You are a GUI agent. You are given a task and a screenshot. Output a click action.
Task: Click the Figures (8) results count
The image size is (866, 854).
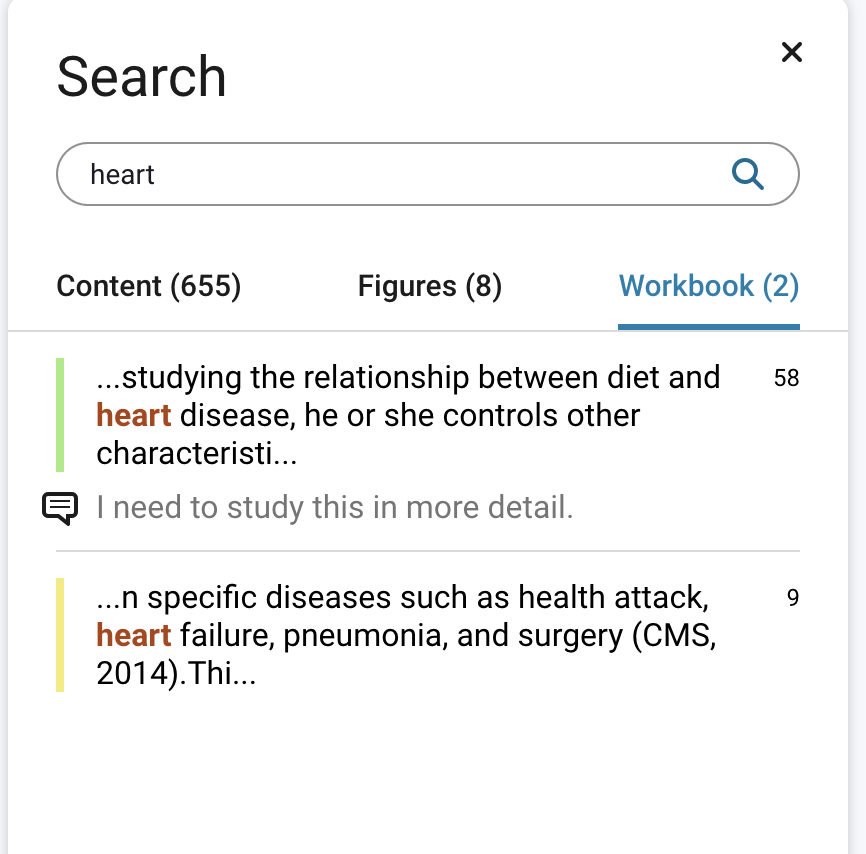[429, 286]
